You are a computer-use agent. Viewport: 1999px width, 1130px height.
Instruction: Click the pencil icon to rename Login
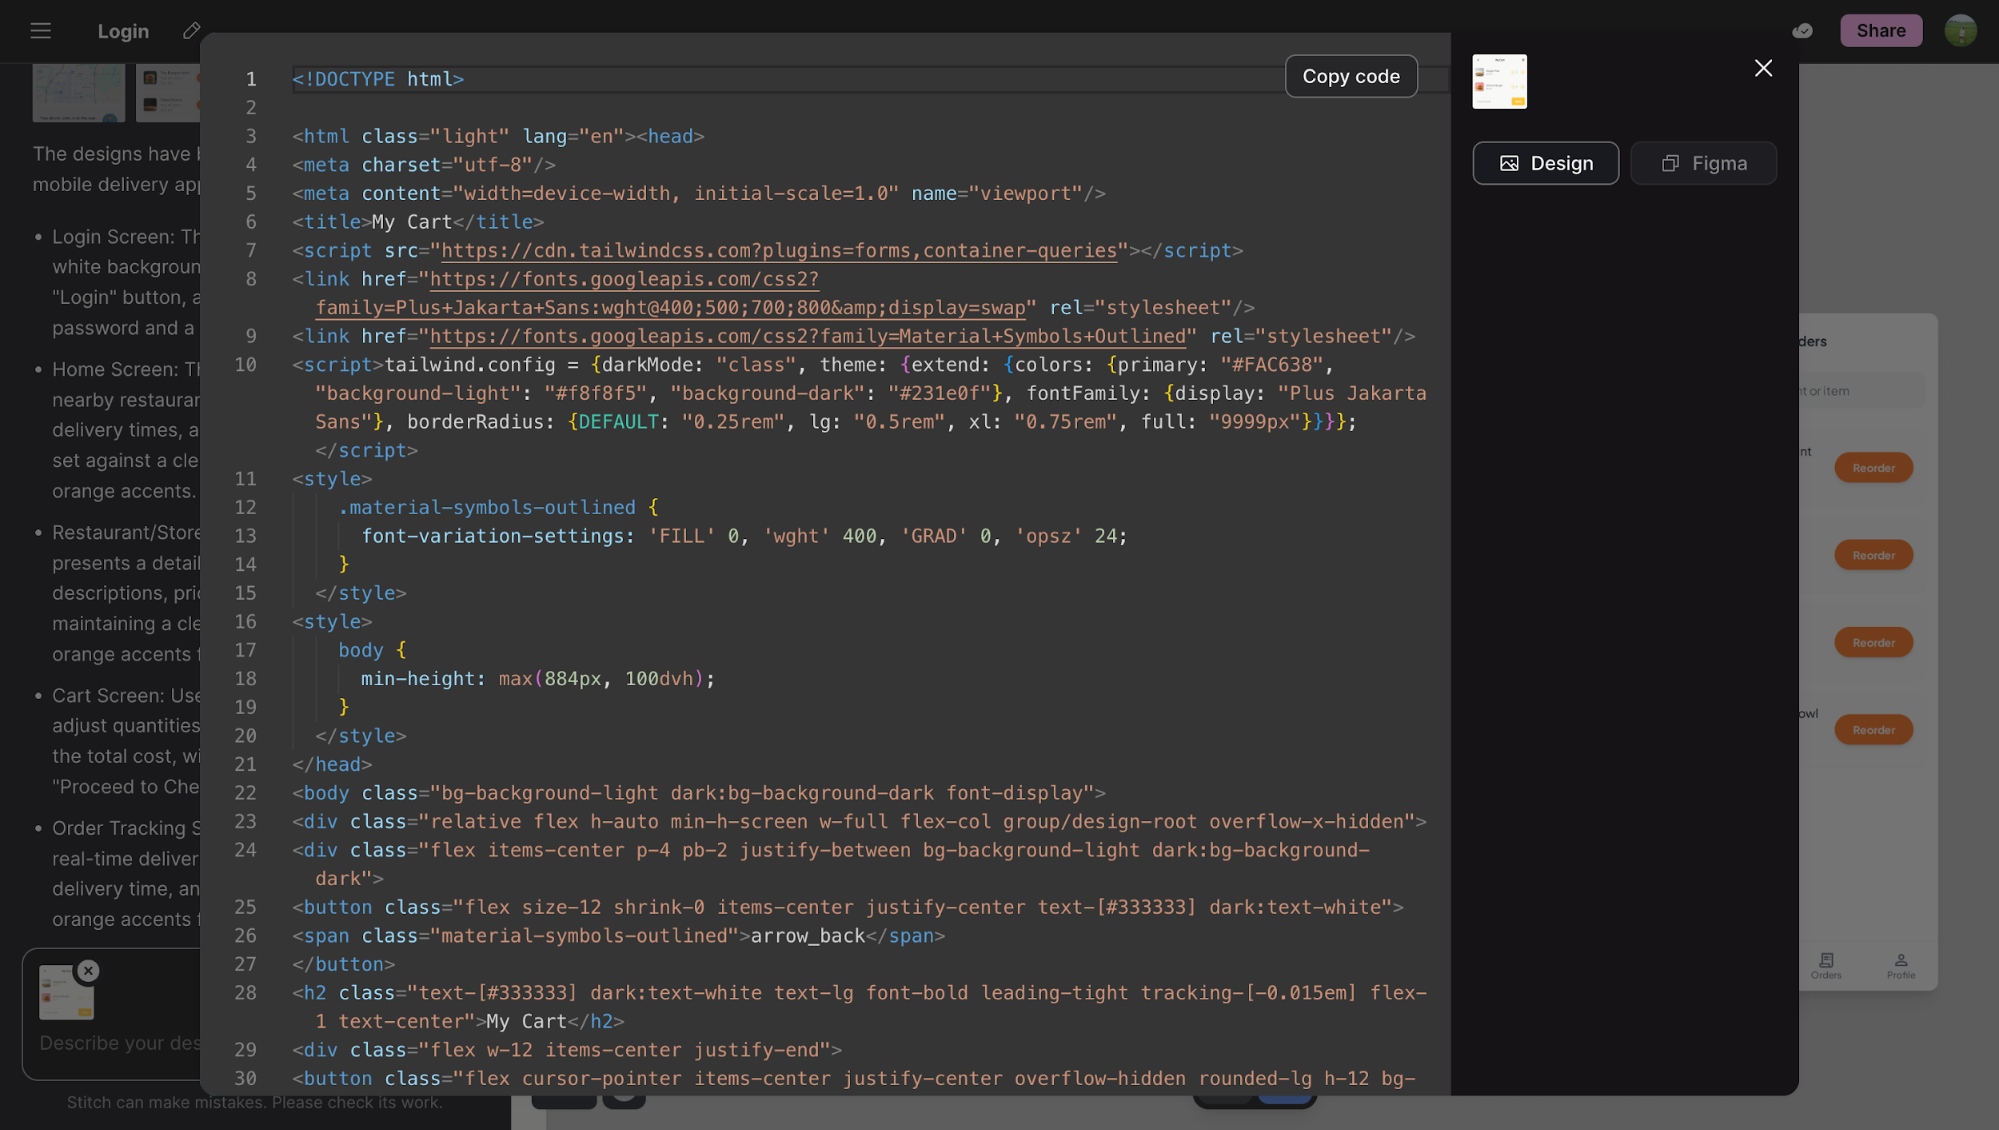192,31
